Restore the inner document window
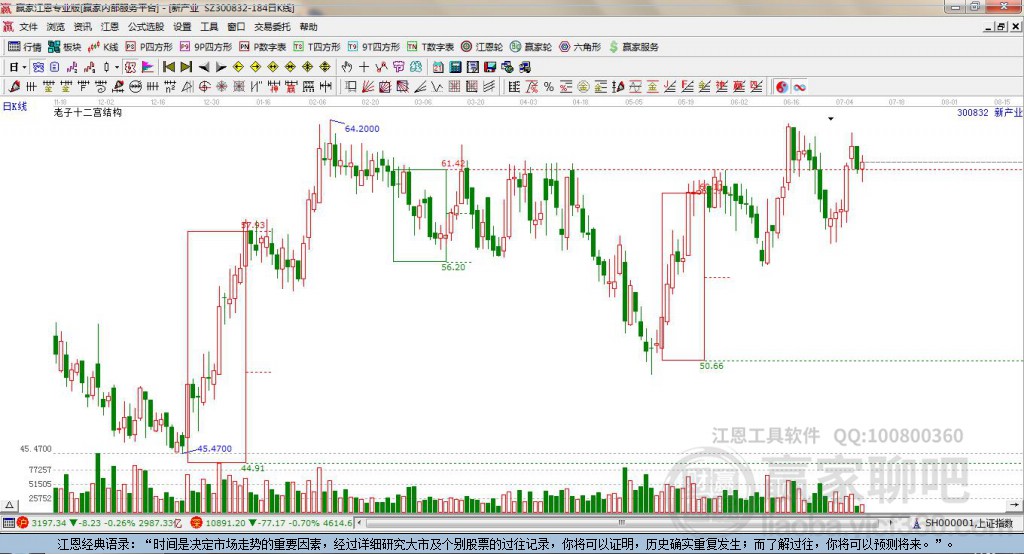 [1002, 27]
